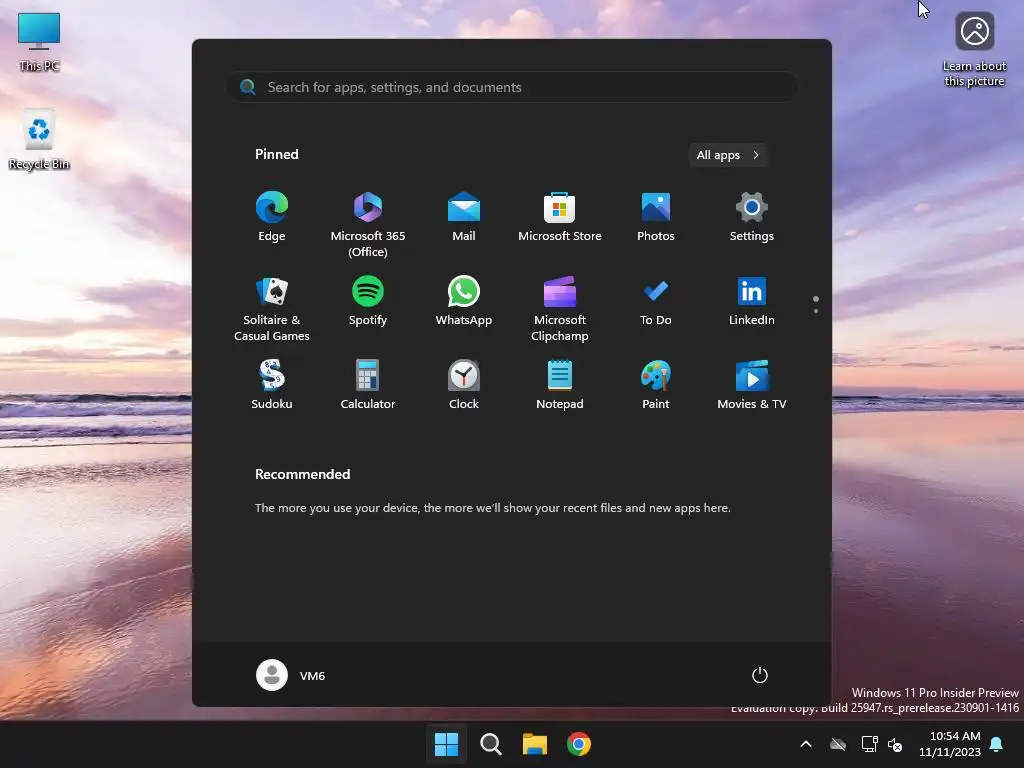Open the Edge browser pinned app
Screen dimensions: 1024x768
[272, 217]
